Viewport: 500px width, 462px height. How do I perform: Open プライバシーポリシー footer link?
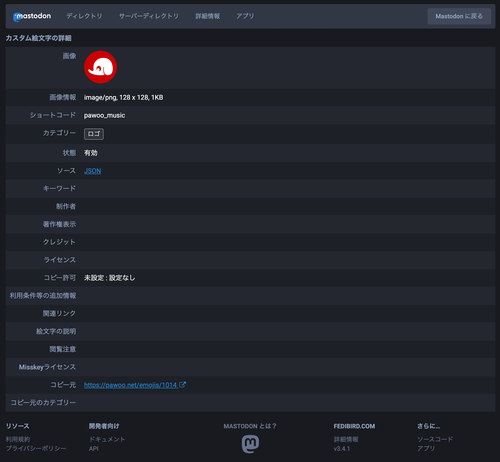[x=36, y=449]
